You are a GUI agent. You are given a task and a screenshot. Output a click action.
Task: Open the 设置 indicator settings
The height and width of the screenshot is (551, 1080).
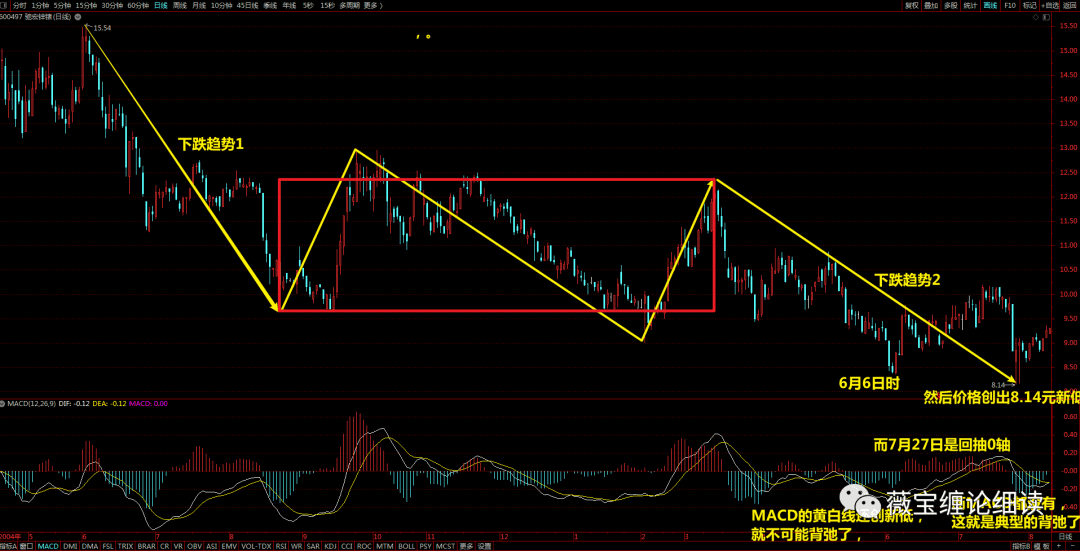coord(484,546)
